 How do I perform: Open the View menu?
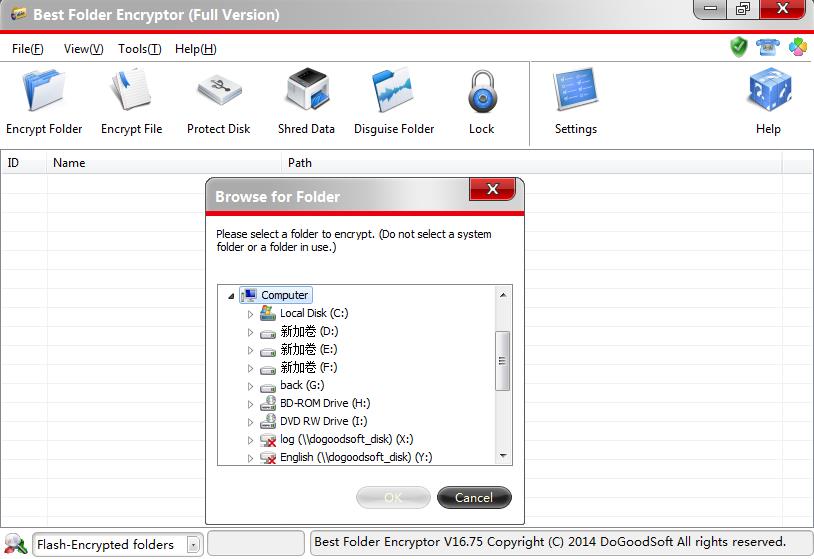[83, 49]
